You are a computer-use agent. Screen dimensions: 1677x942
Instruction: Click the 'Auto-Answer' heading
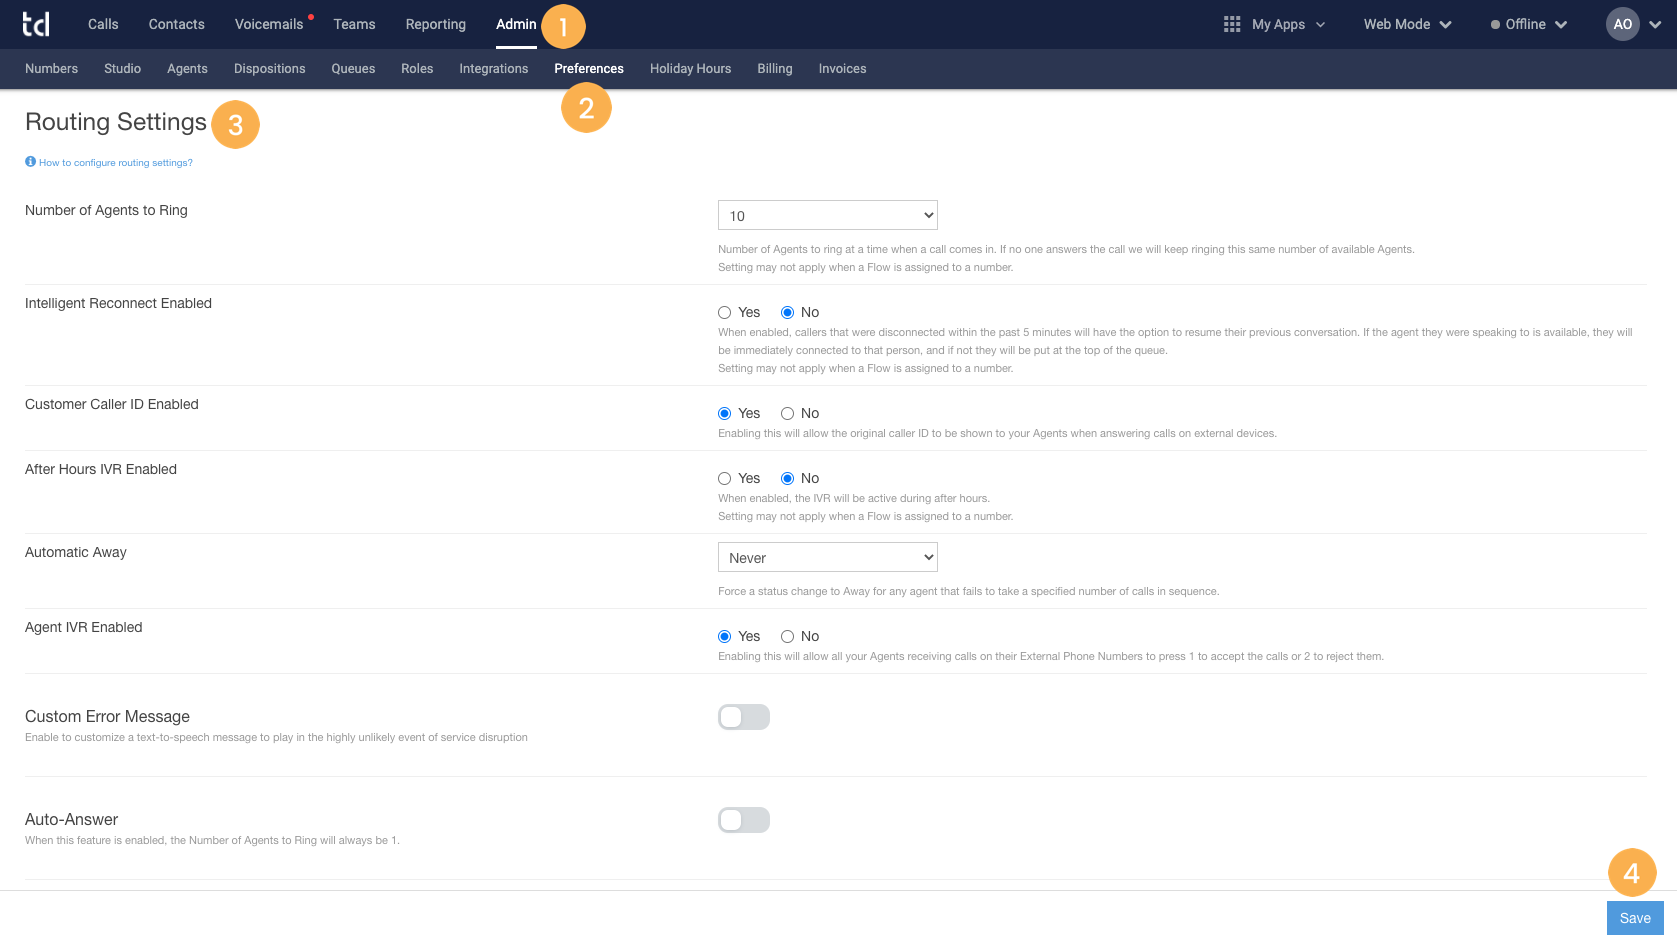point(71,819)
